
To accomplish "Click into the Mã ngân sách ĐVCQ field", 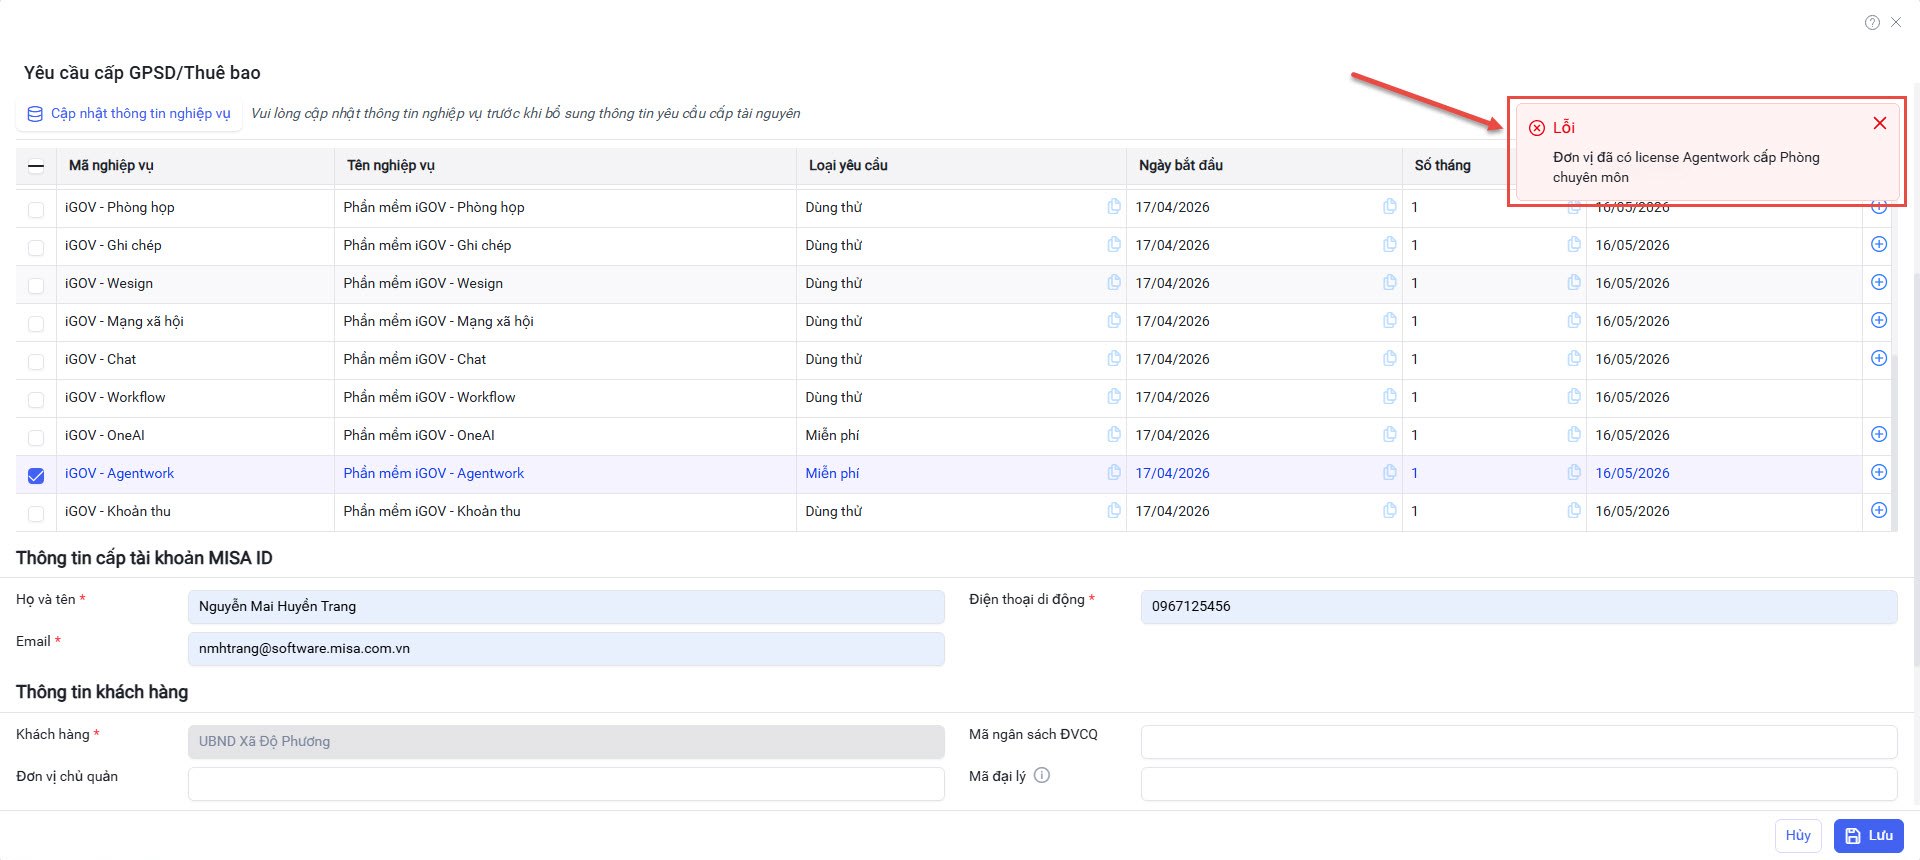I will click(x=1518, y=741).
